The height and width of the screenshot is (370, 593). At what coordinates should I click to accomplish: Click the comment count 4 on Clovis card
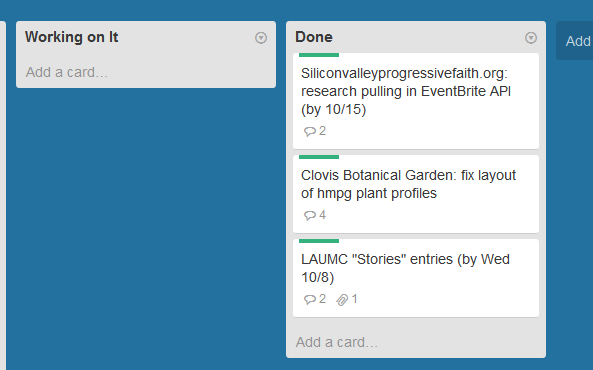pyautogui.click(x=322, y=215)
